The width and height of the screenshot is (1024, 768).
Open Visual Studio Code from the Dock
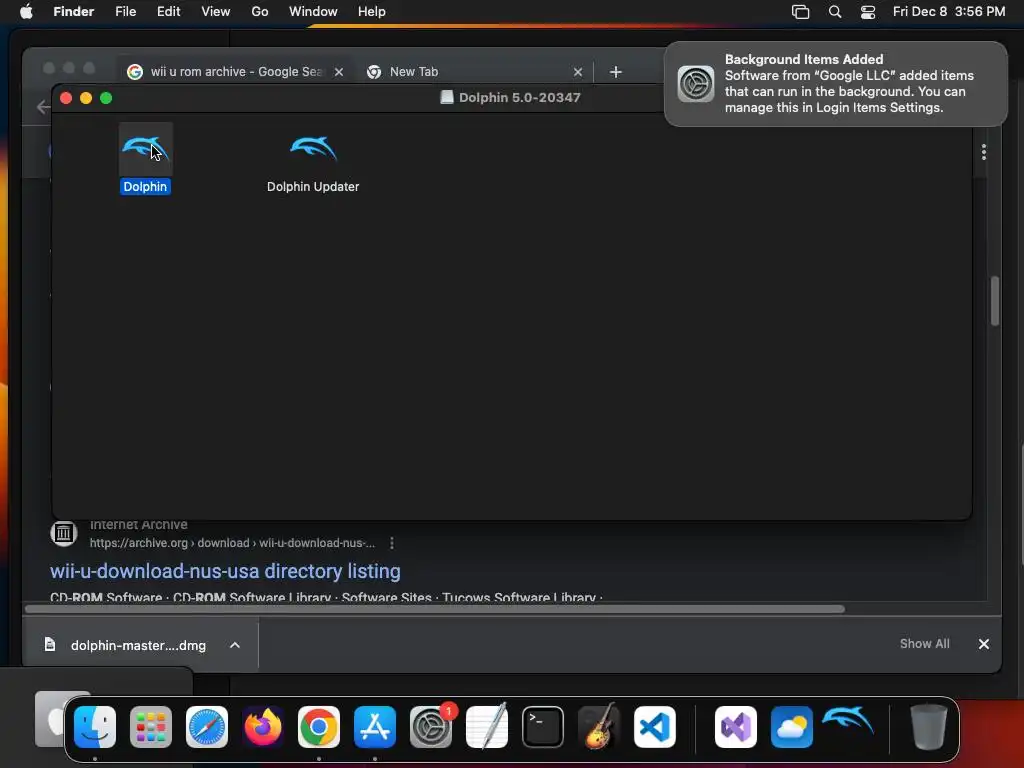(655, 727)
